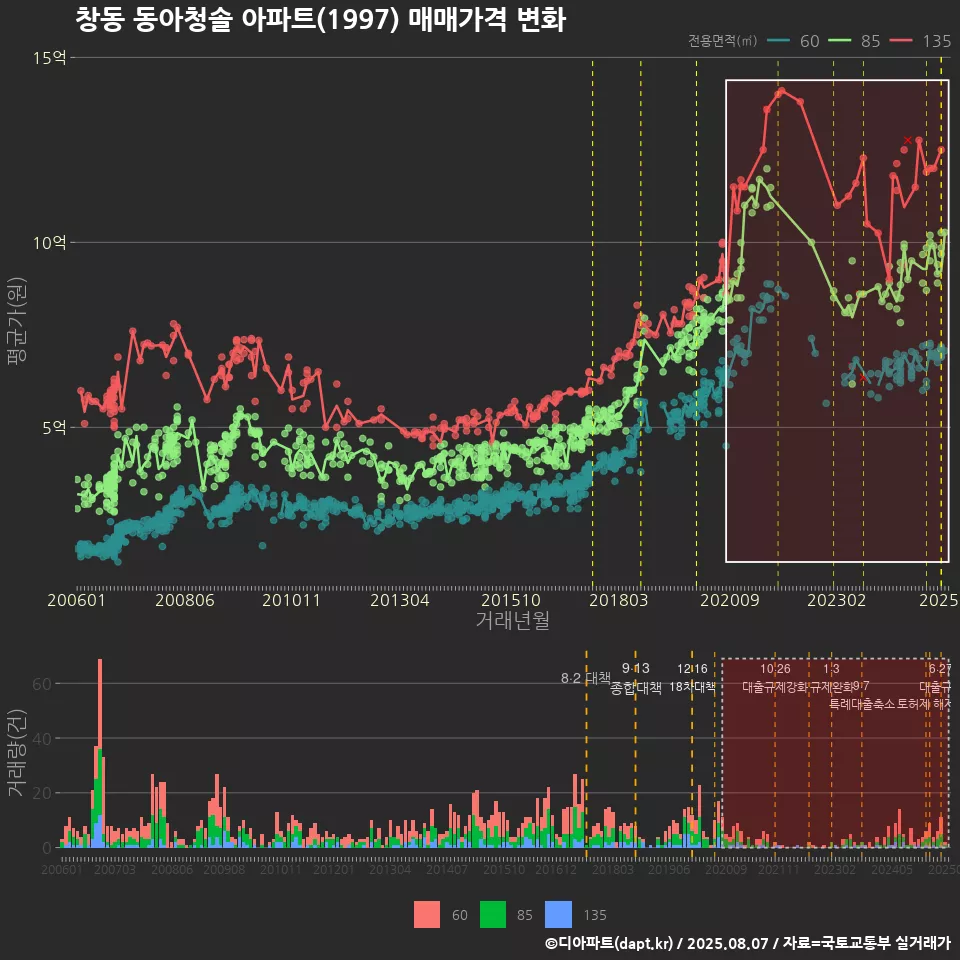Screen dimensions: 960x960
Task: Click the '대출규제강화' annotation label
Action: click(775, 687)
